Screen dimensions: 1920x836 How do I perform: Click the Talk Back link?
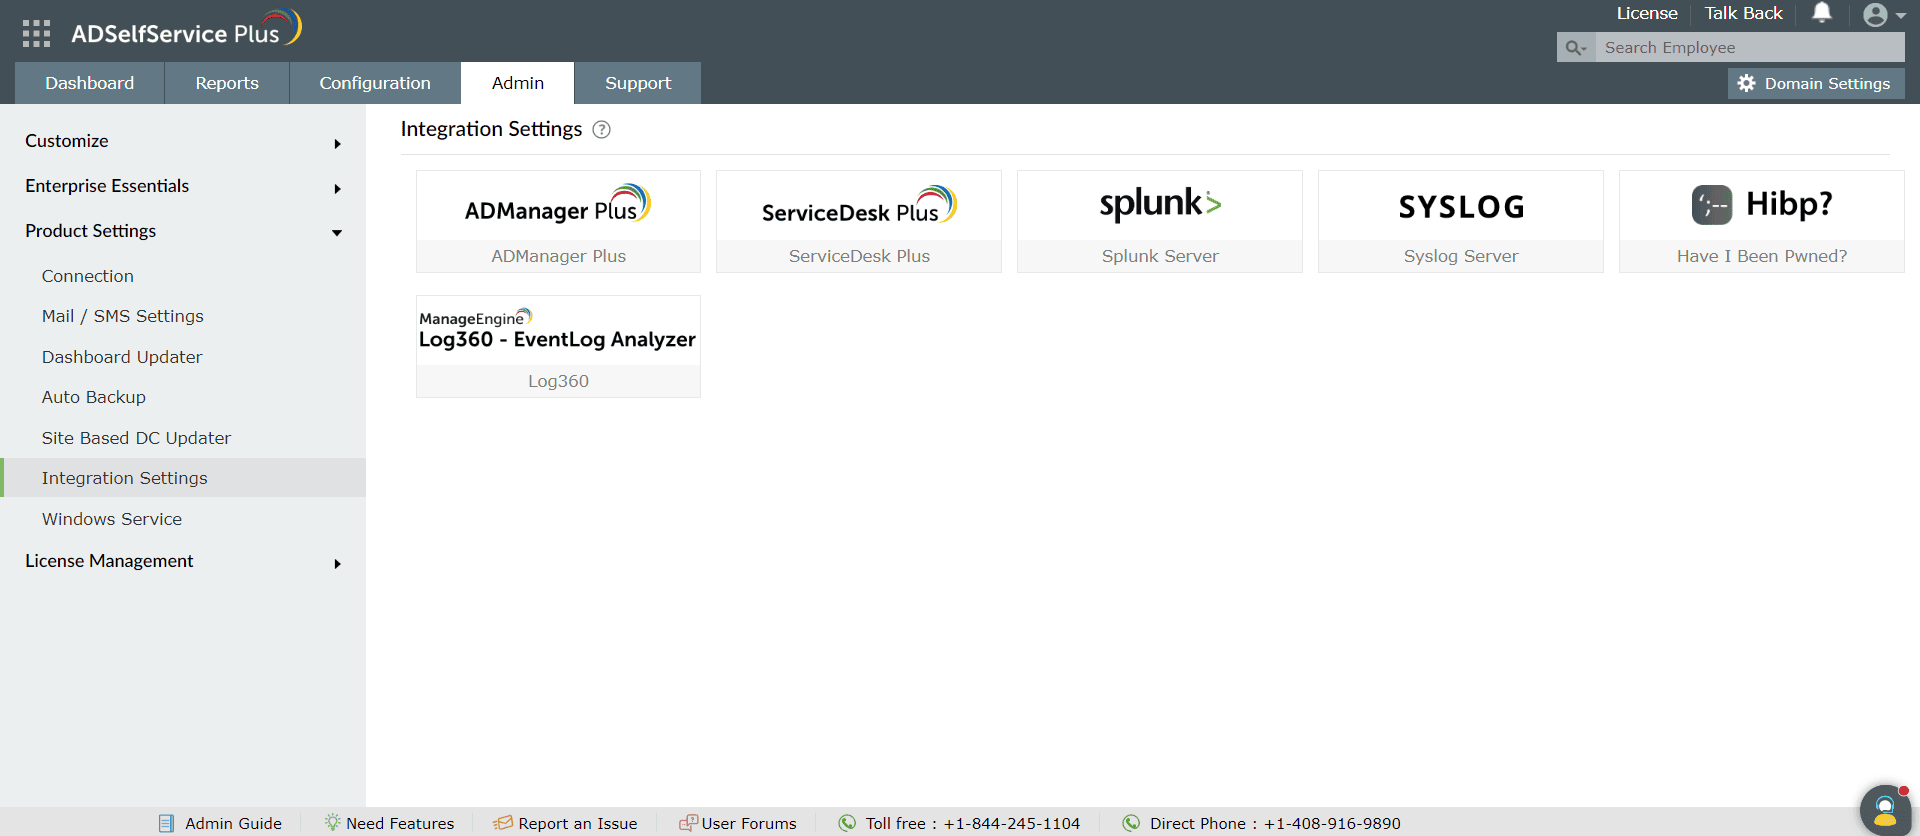pos(1744,13)
